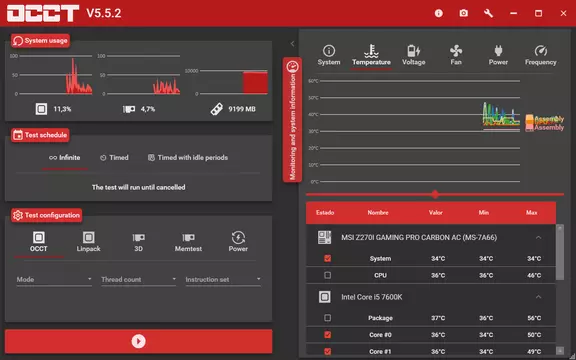Click the red graph divider slider handle
The image size is (576, 360).
pyautogui.click(x=435, y=194)
